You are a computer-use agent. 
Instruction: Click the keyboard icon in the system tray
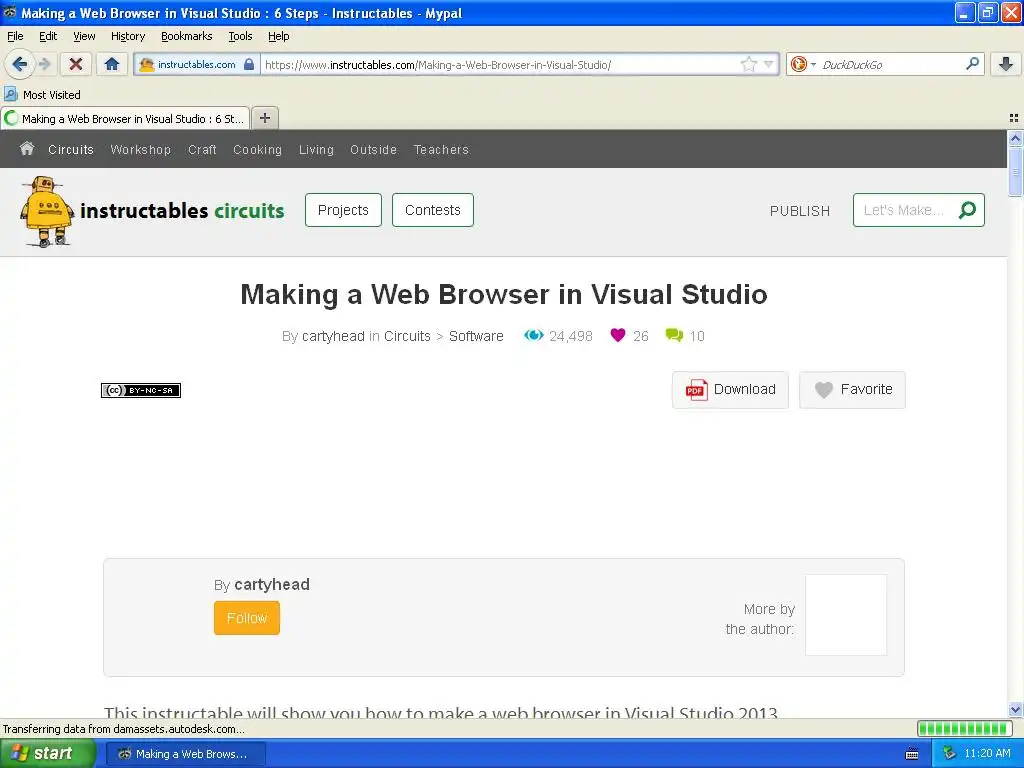coord(912,754)
